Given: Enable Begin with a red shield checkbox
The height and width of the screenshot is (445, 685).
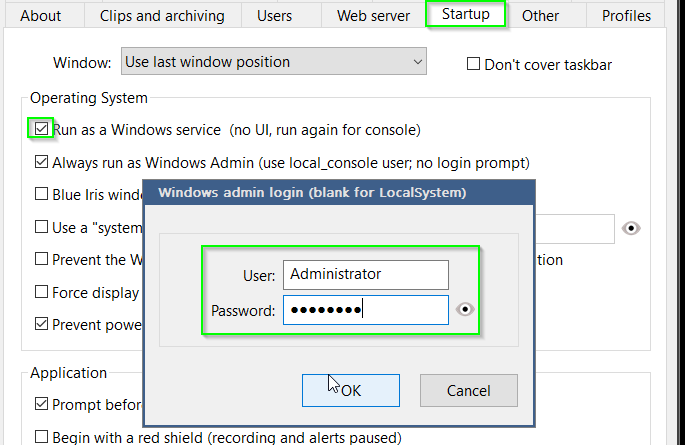Looking at the screenshot, I should (41, 437).
